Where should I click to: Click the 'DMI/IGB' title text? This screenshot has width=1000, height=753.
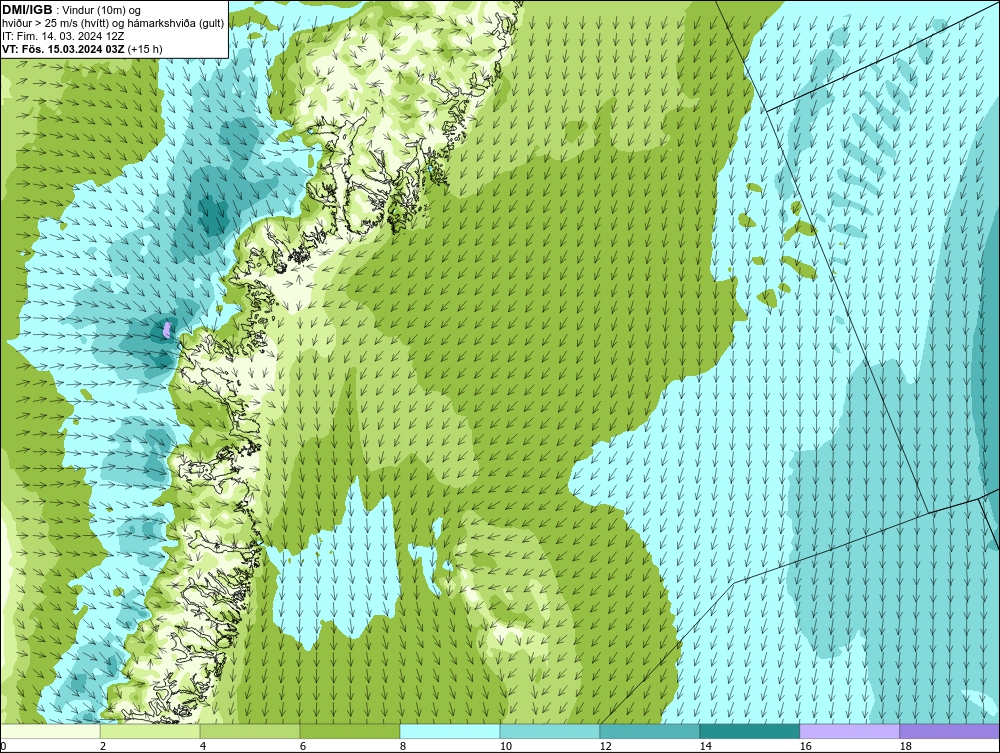(x=27, y=10)
